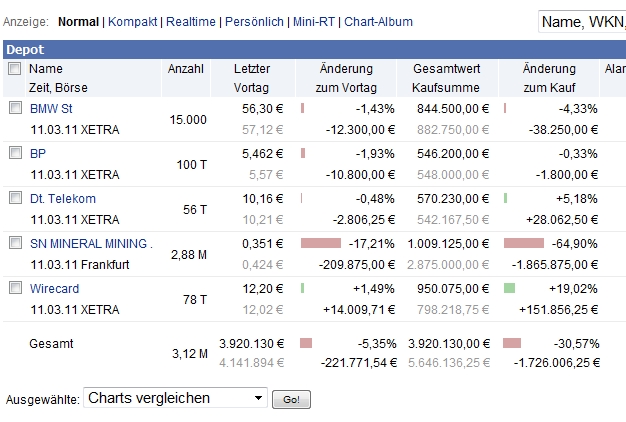Click the Dt. Telekom row checkbox
The width and height of the screenshot is (626, 422).
15,198
